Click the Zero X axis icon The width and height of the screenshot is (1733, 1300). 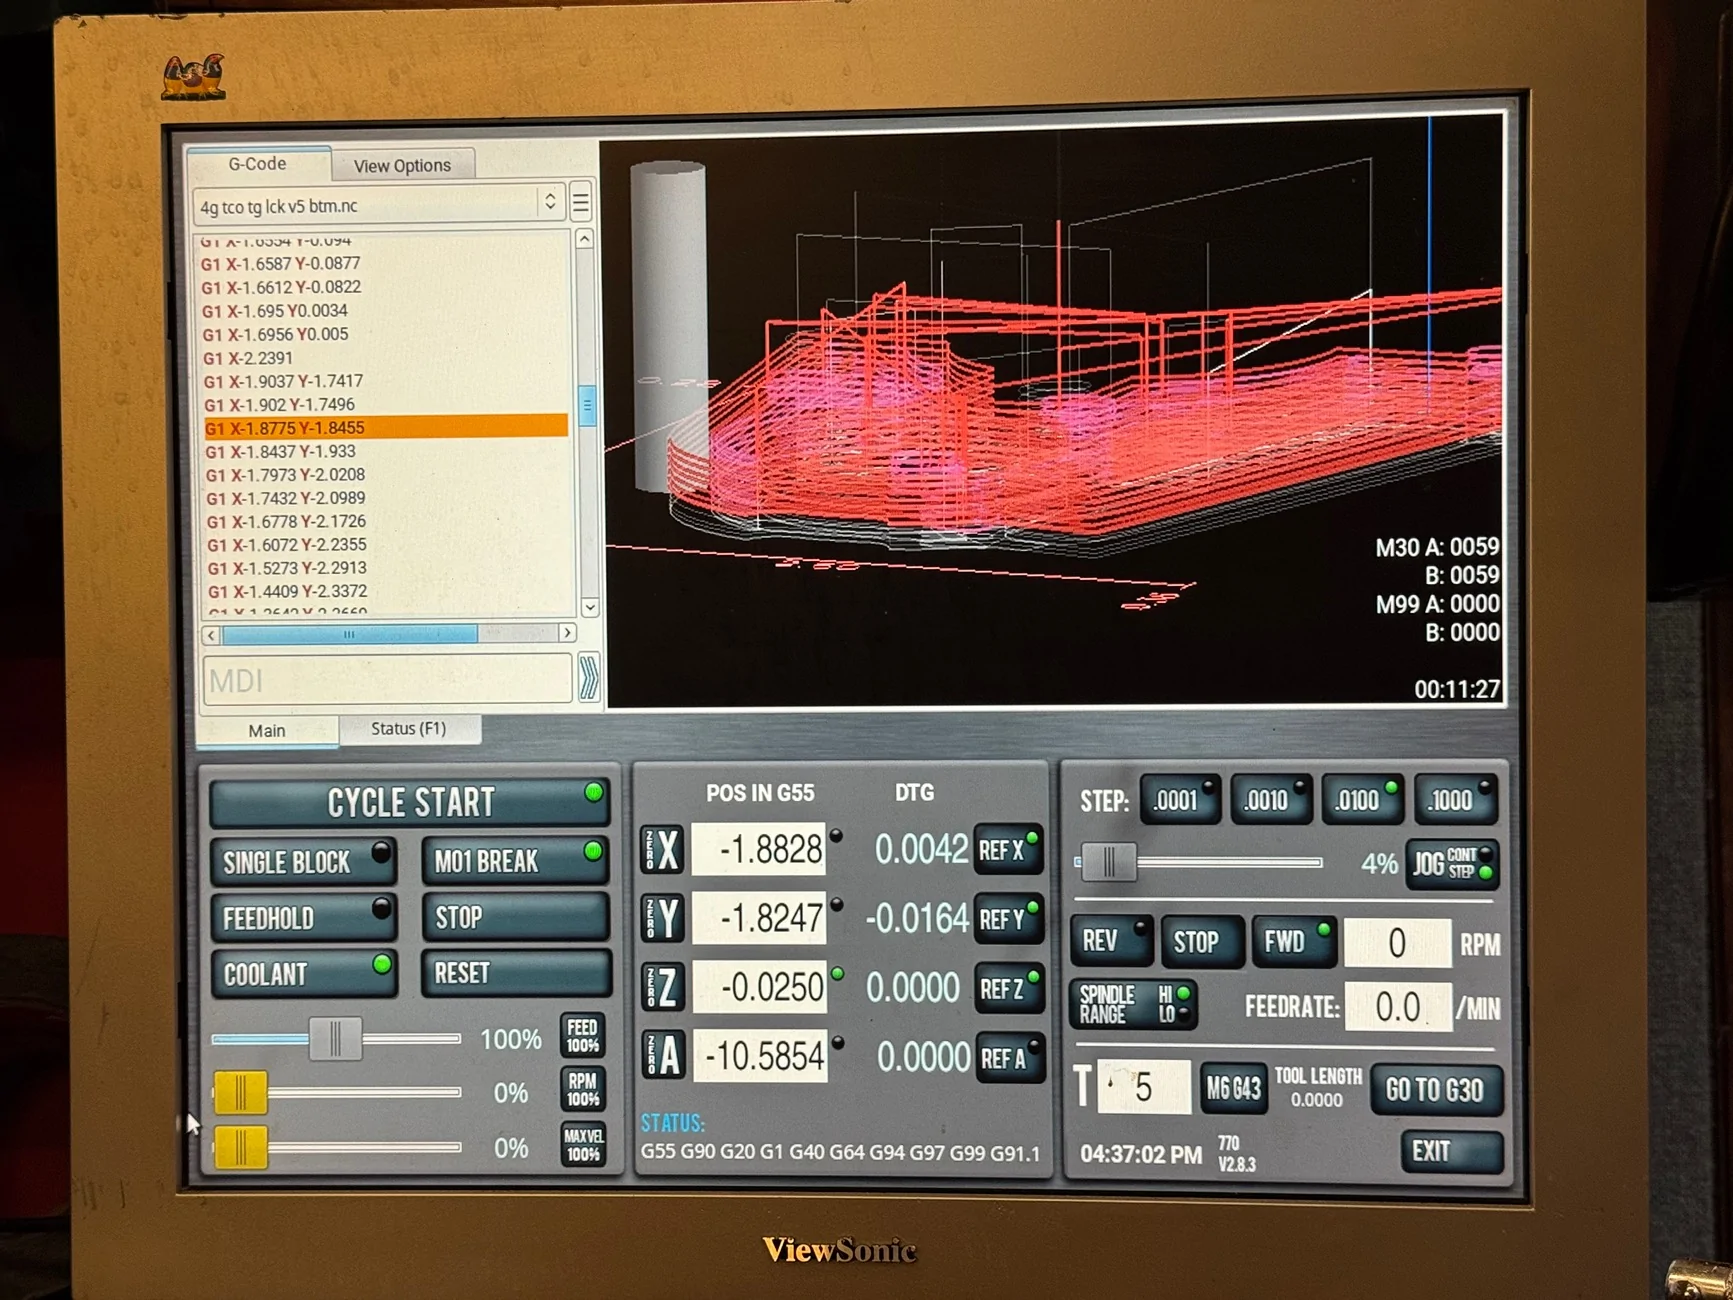[x=661, y=850]
